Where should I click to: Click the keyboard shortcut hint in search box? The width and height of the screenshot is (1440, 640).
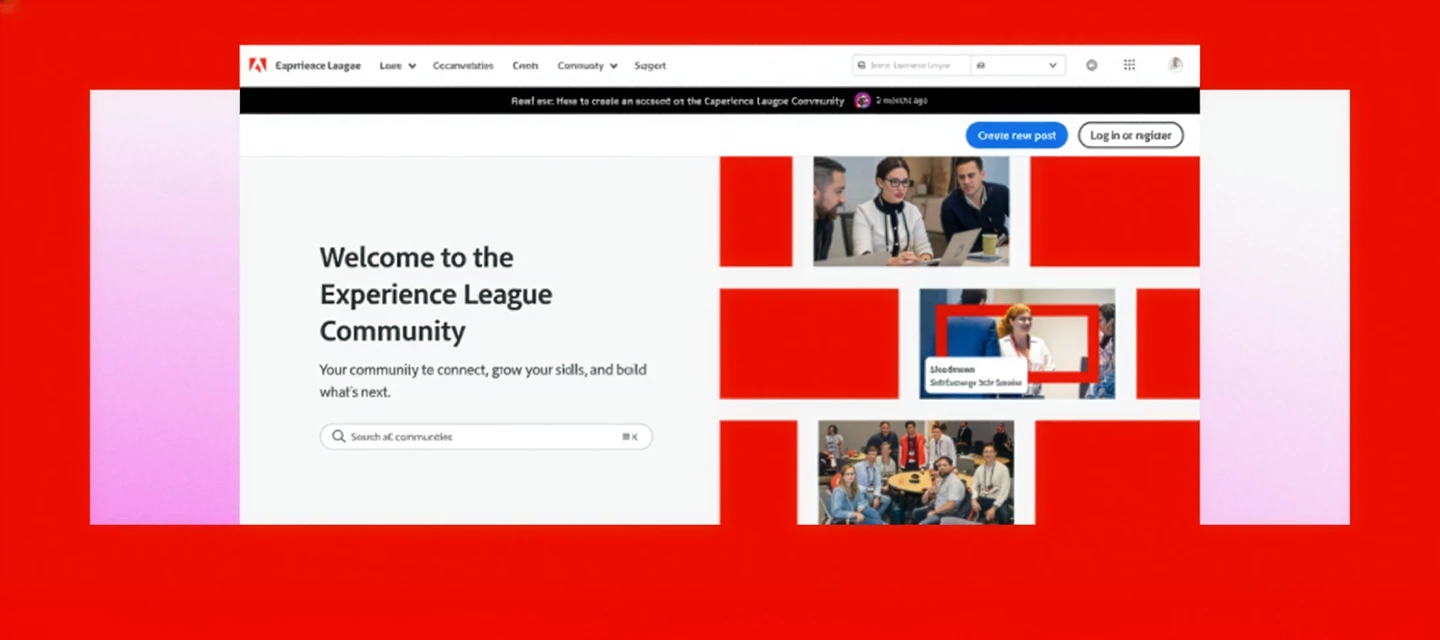[x=630, y=437]
